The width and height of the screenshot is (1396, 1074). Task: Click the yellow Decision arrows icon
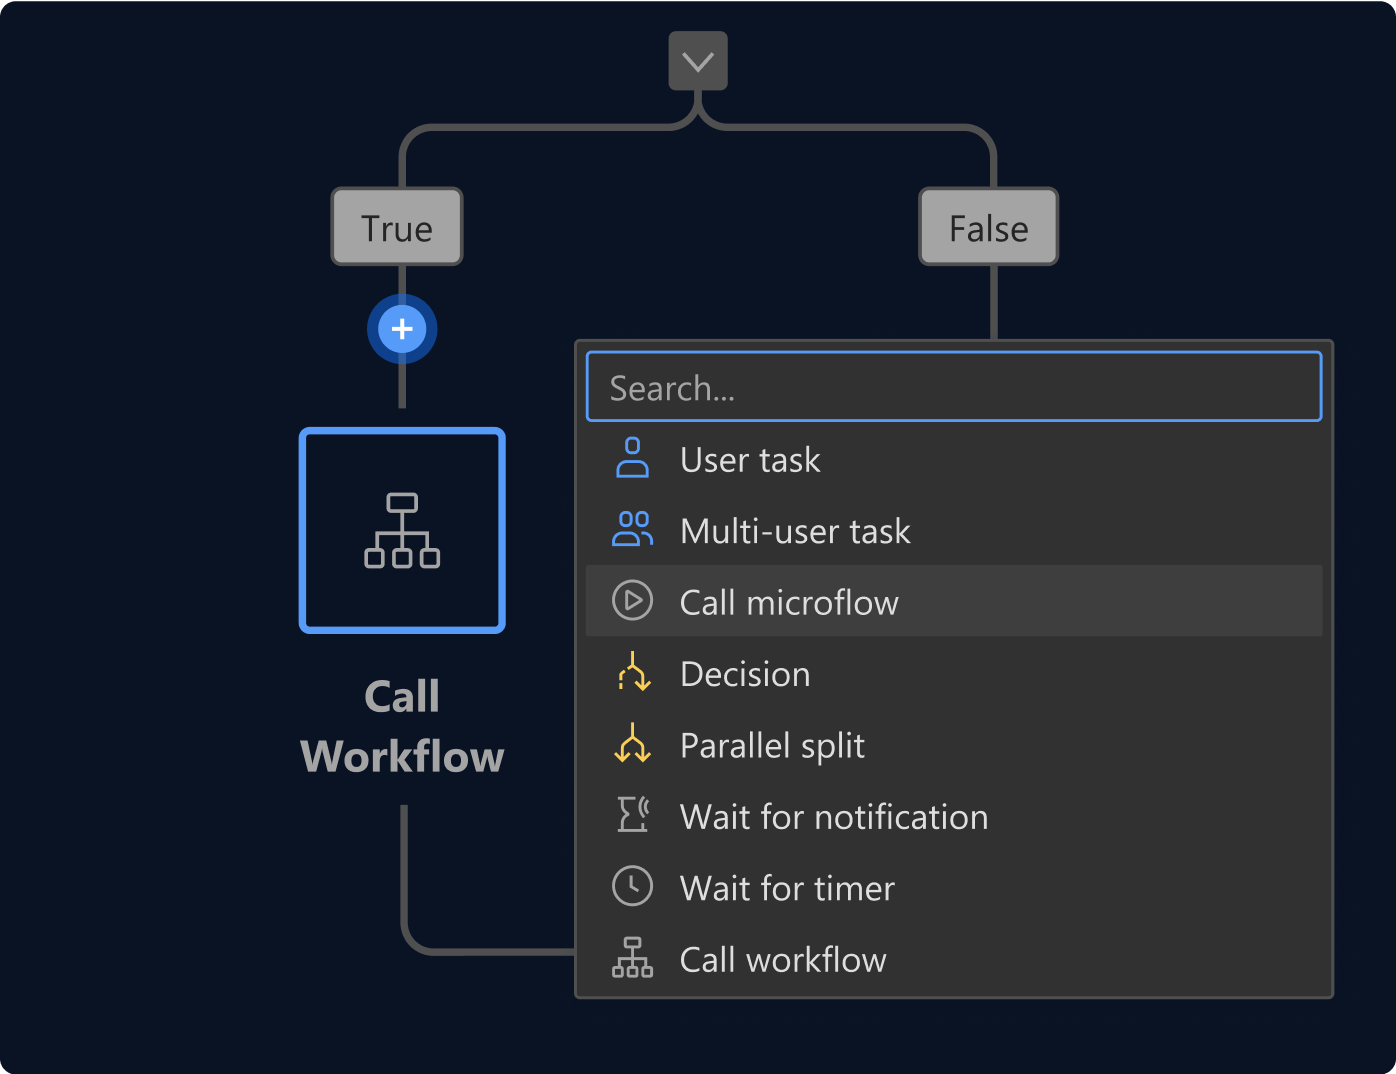[x=632, y=673]
